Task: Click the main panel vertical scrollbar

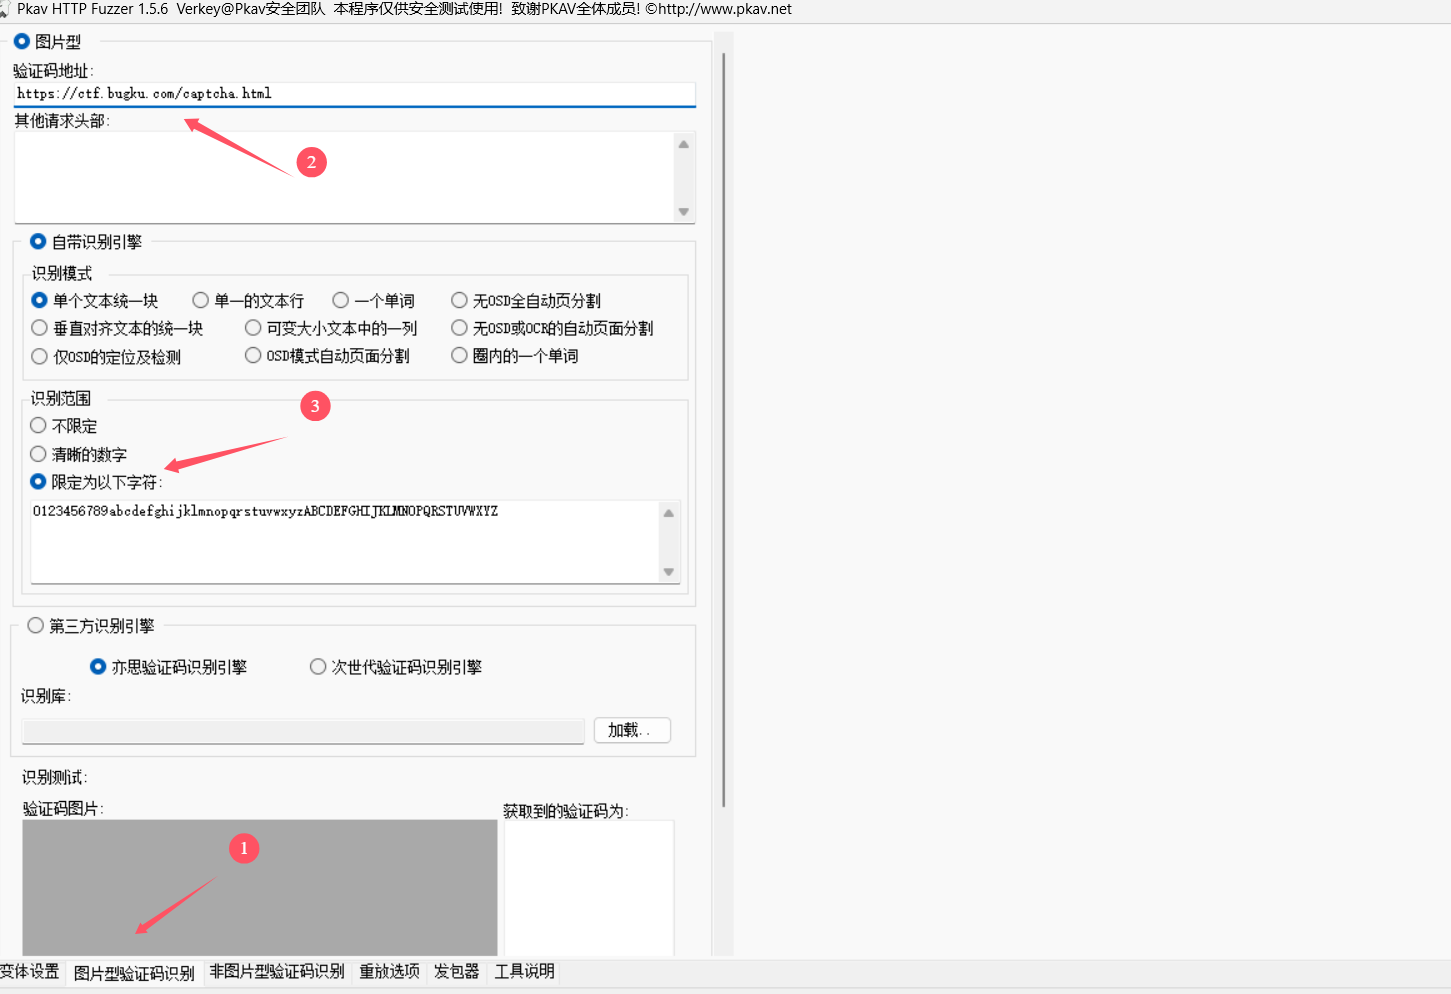Action: click(x=723, y=430)
